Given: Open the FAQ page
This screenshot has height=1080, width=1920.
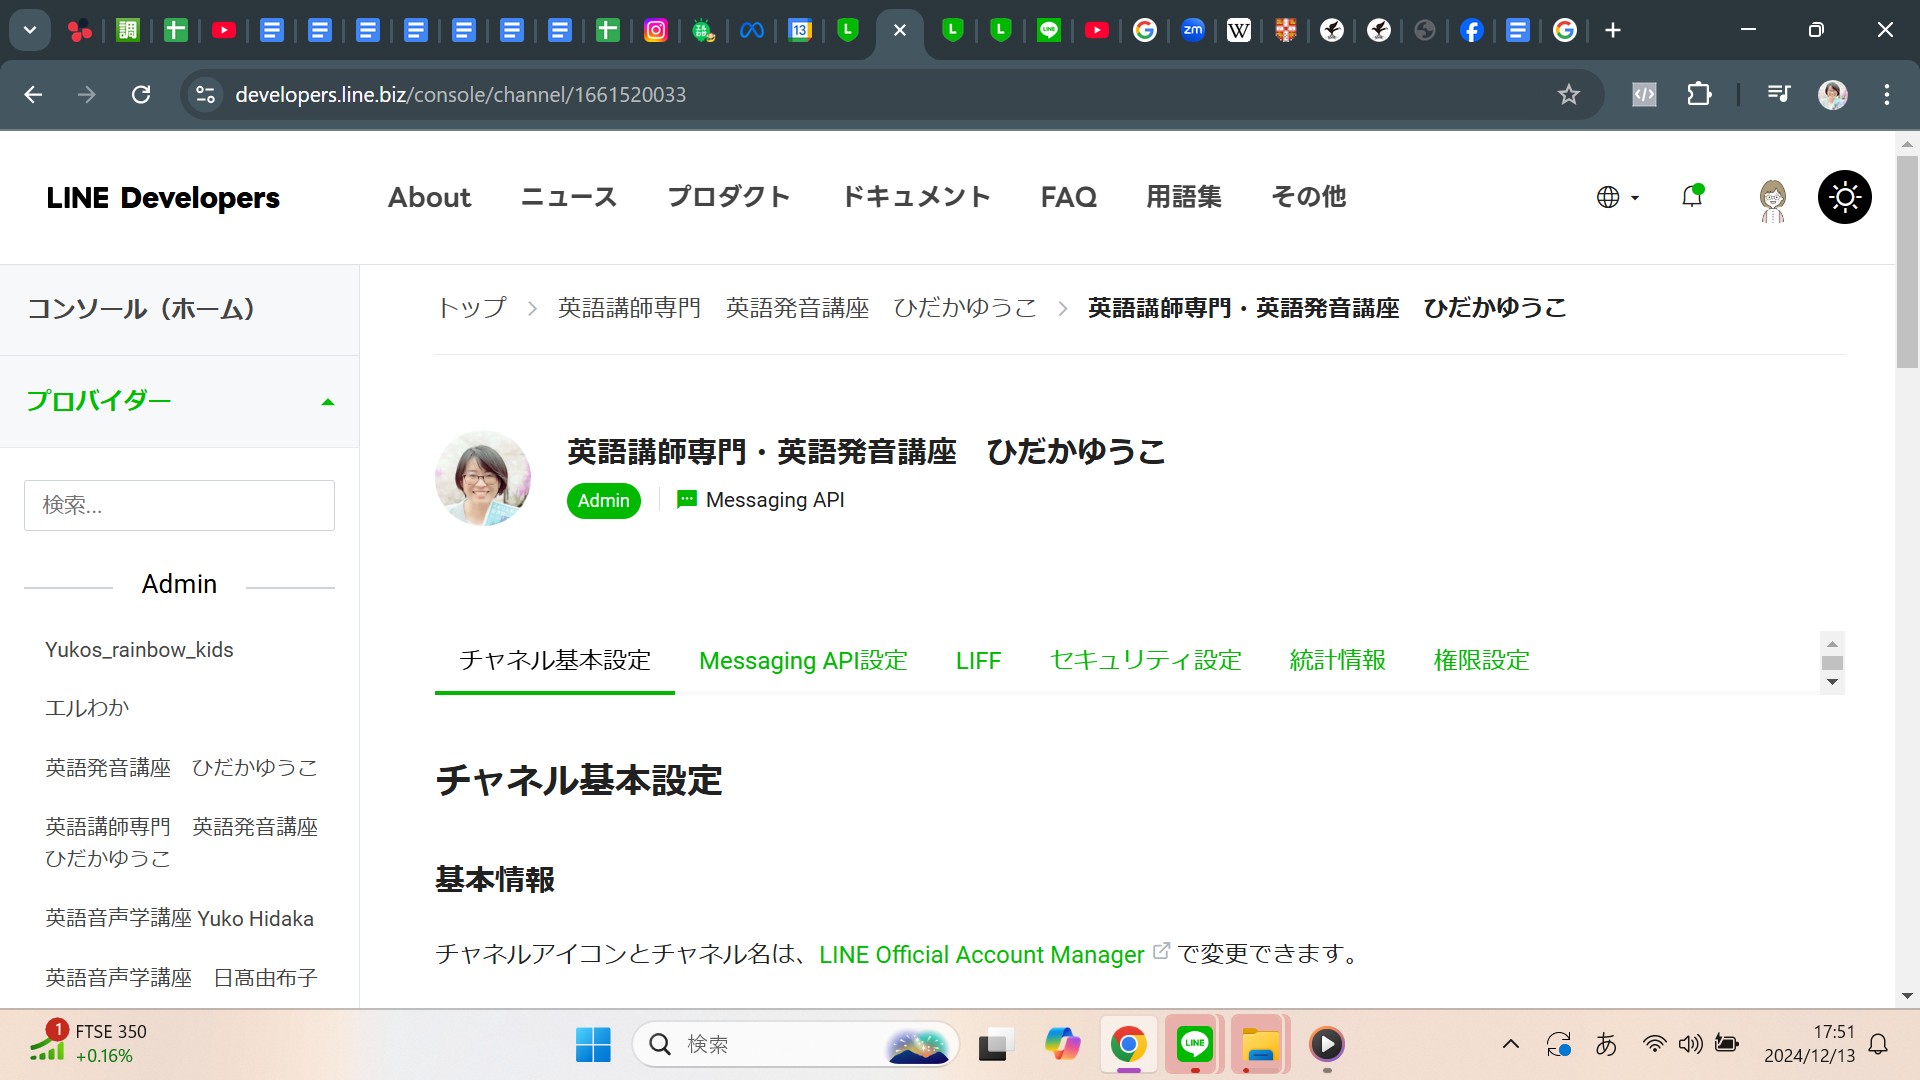Looking at the screenshot, I should click(x=1068, y=197).
